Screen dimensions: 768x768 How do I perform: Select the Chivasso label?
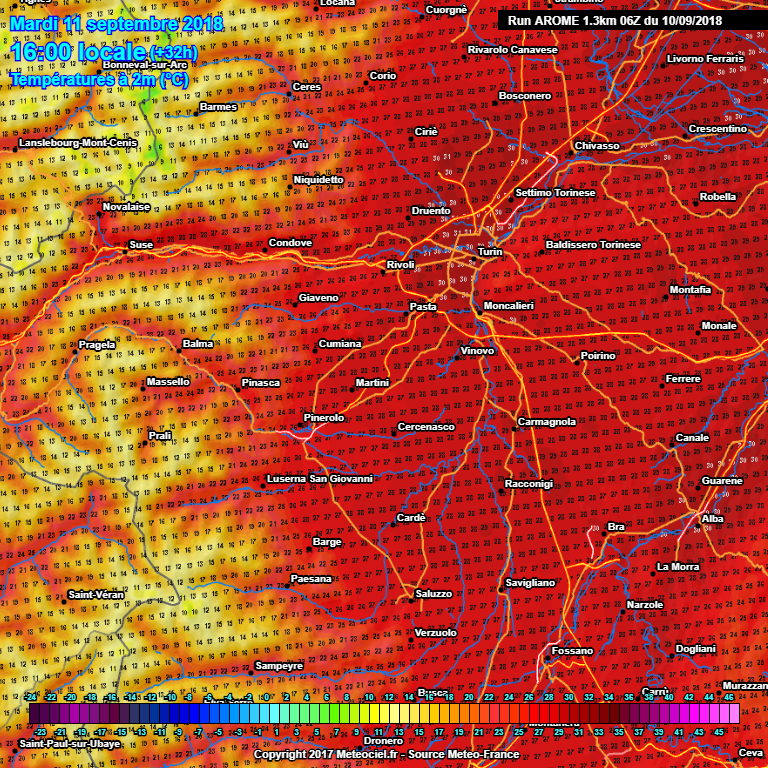click(597, 145)
